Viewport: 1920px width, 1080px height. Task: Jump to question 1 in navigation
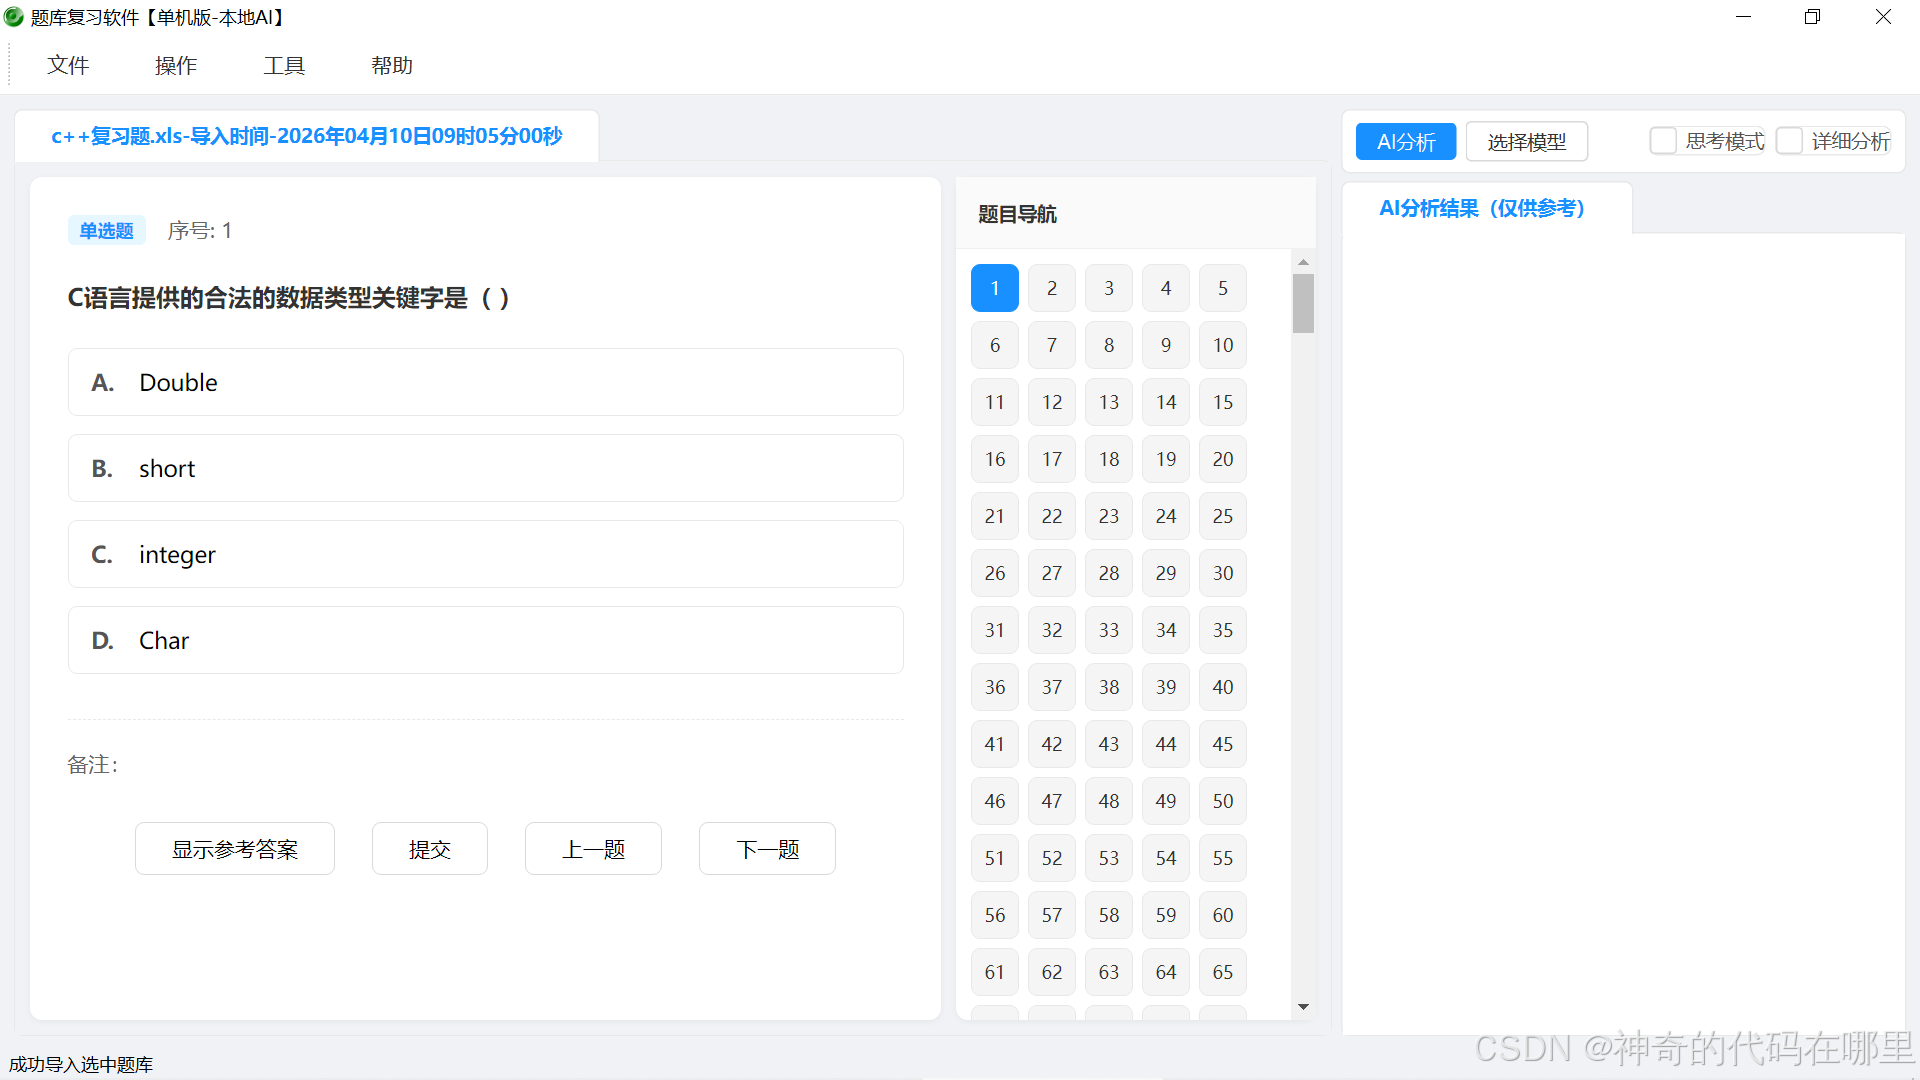click(x=995, y=288)
